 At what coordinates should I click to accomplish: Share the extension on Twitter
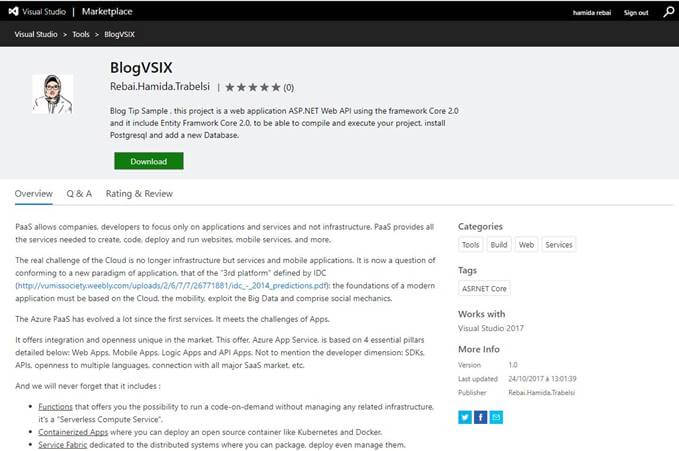click(465, 417)
